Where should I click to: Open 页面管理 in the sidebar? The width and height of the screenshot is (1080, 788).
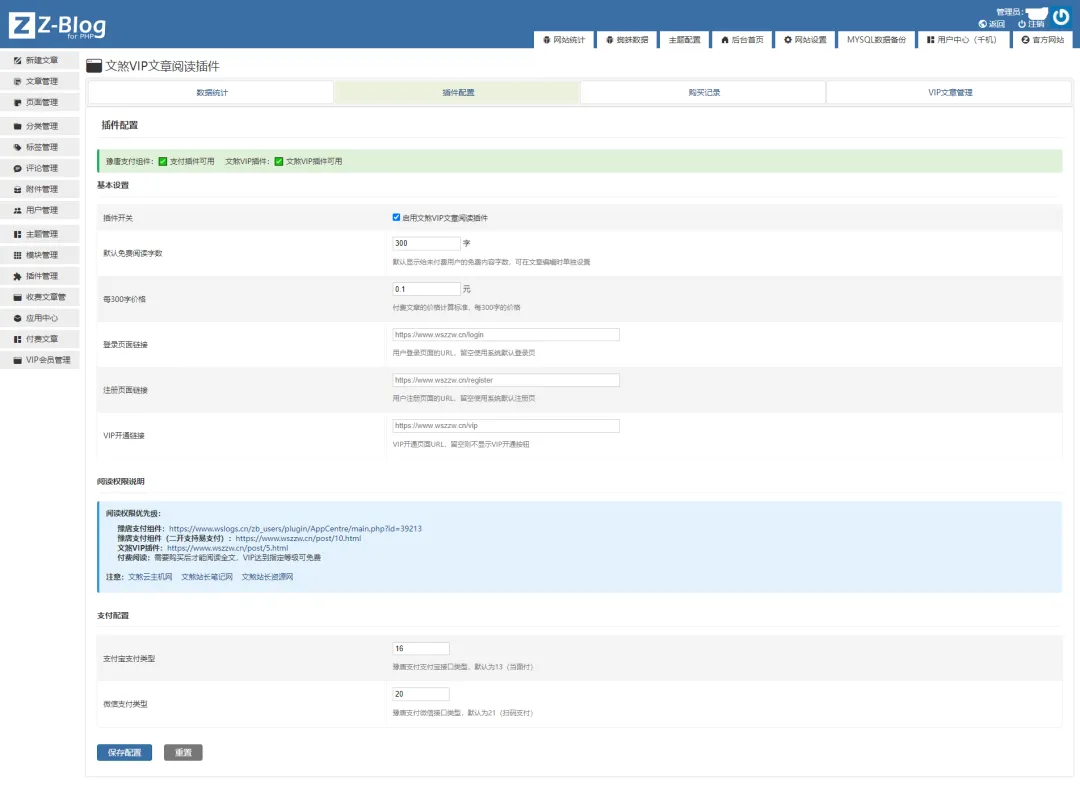(x=40, y=103)
